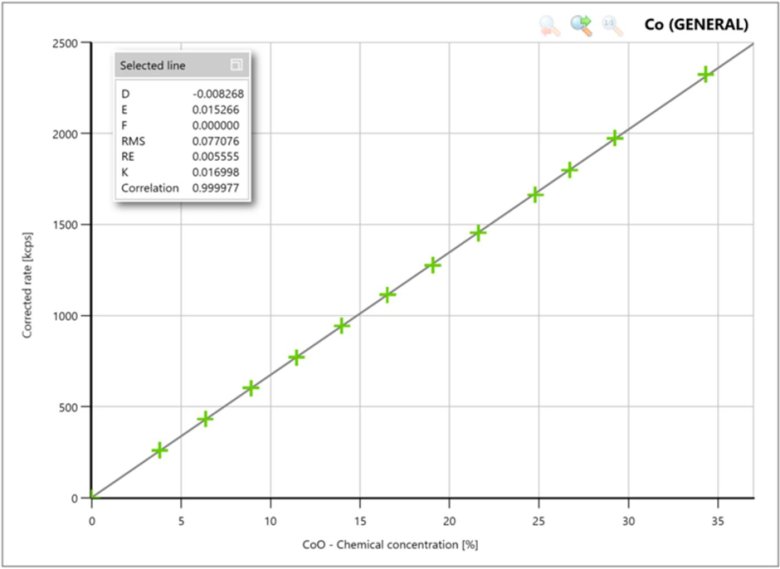Select the Co (GENERAL) chart title

pyautogui.click(x=696, y=25)
